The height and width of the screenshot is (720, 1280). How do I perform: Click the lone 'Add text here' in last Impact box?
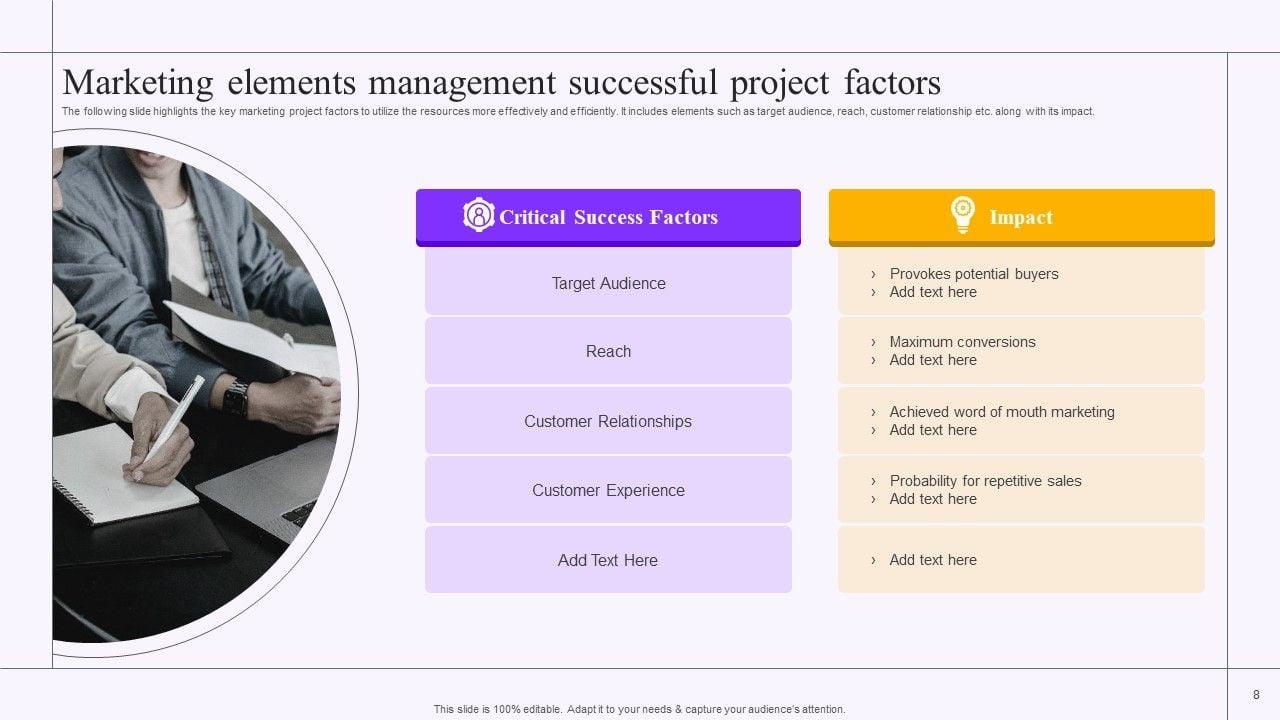pyautogui.click(x=933, y=560)
